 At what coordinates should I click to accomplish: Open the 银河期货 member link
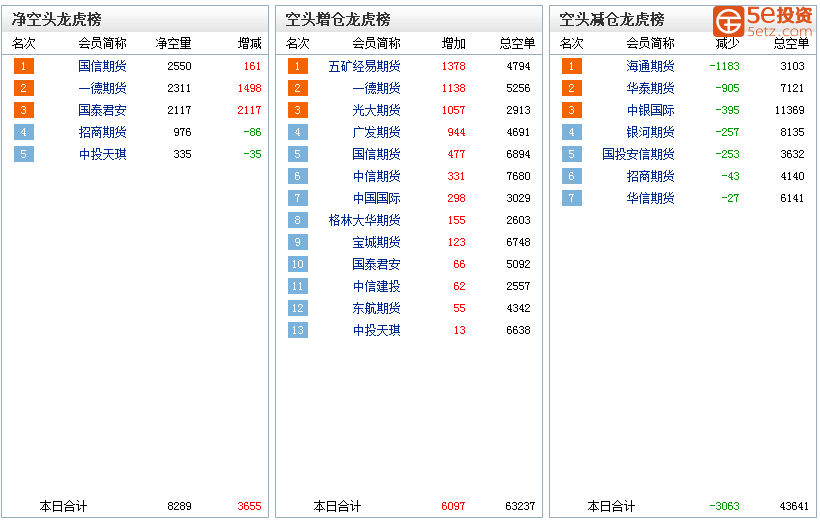click(x=651, y=132)
